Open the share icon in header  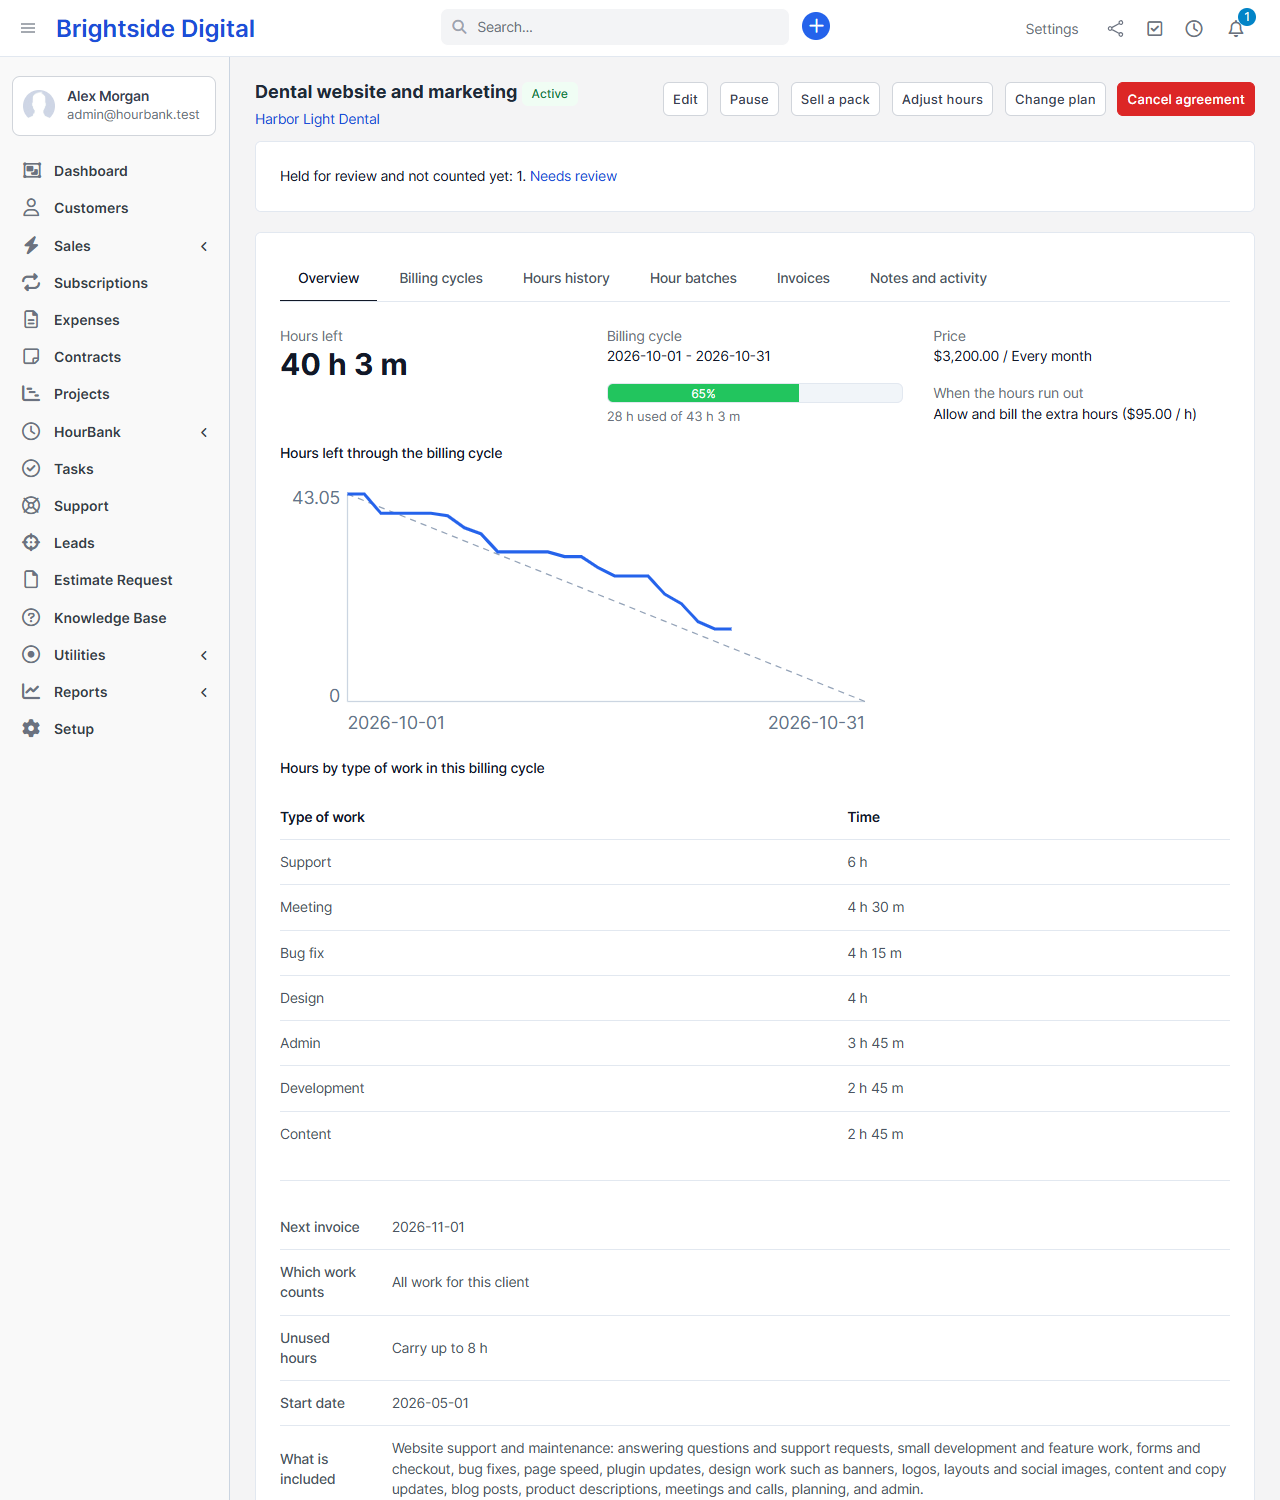[x=1115, y=29]
